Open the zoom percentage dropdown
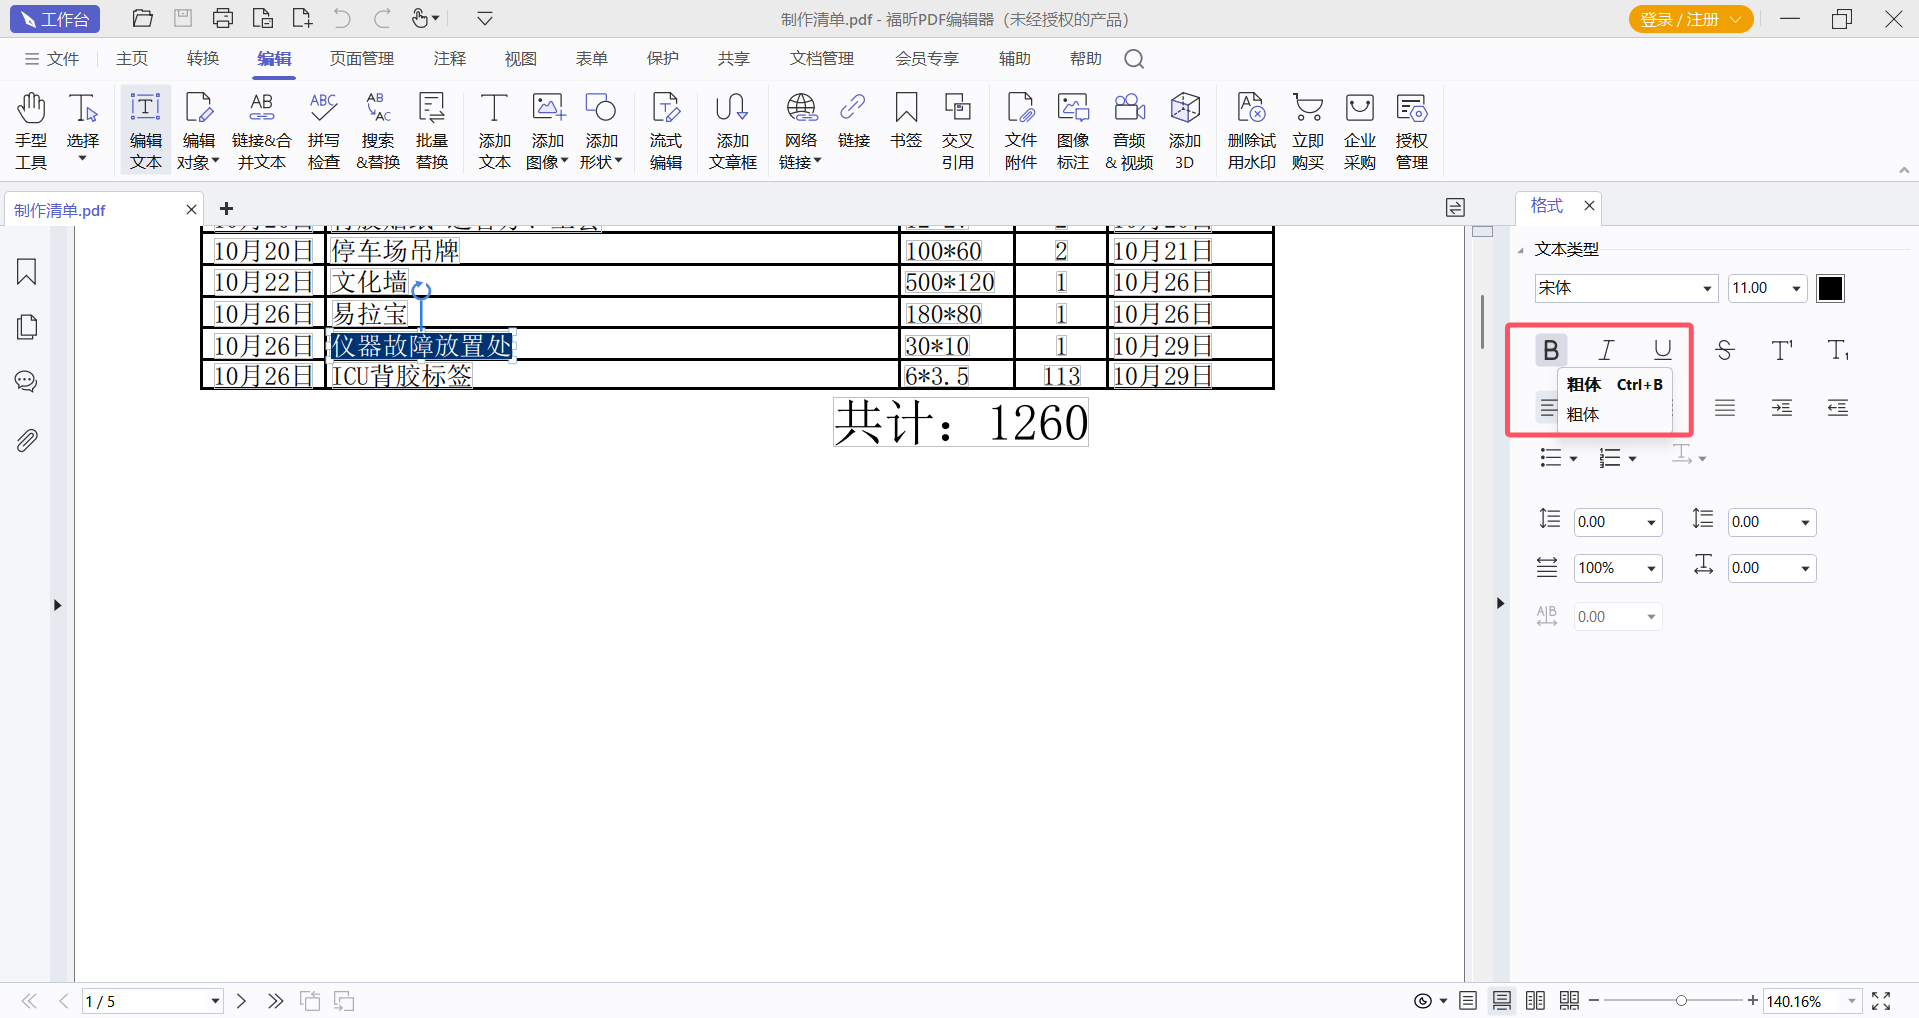This screenshot has height=1018, width=1919. (1851, 1001)
